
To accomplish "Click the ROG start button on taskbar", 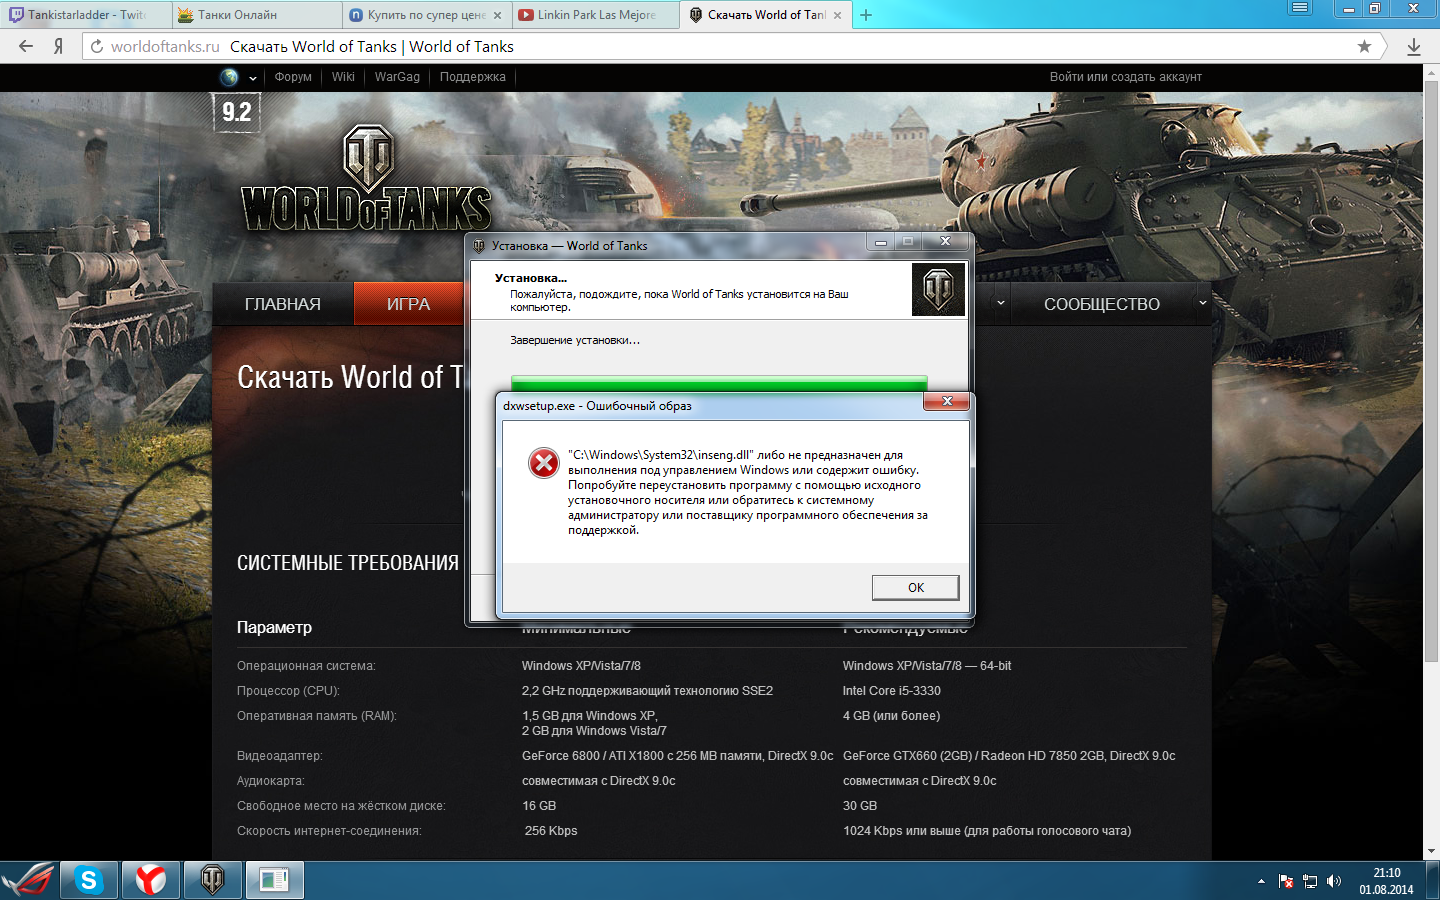I will coord(28,880).
